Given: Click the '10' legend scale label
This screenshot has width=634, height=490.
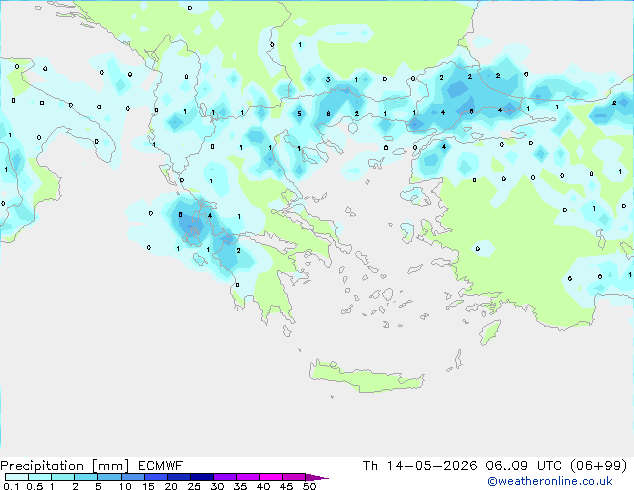Looking at the screenshot, I should point(125,486).
